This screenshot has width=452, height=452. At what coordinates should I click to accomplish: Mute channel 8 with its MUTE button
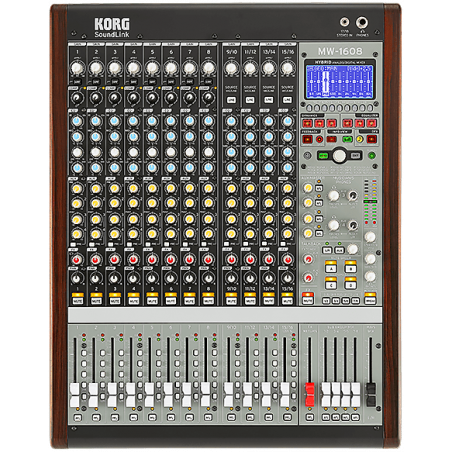[208, 301]
